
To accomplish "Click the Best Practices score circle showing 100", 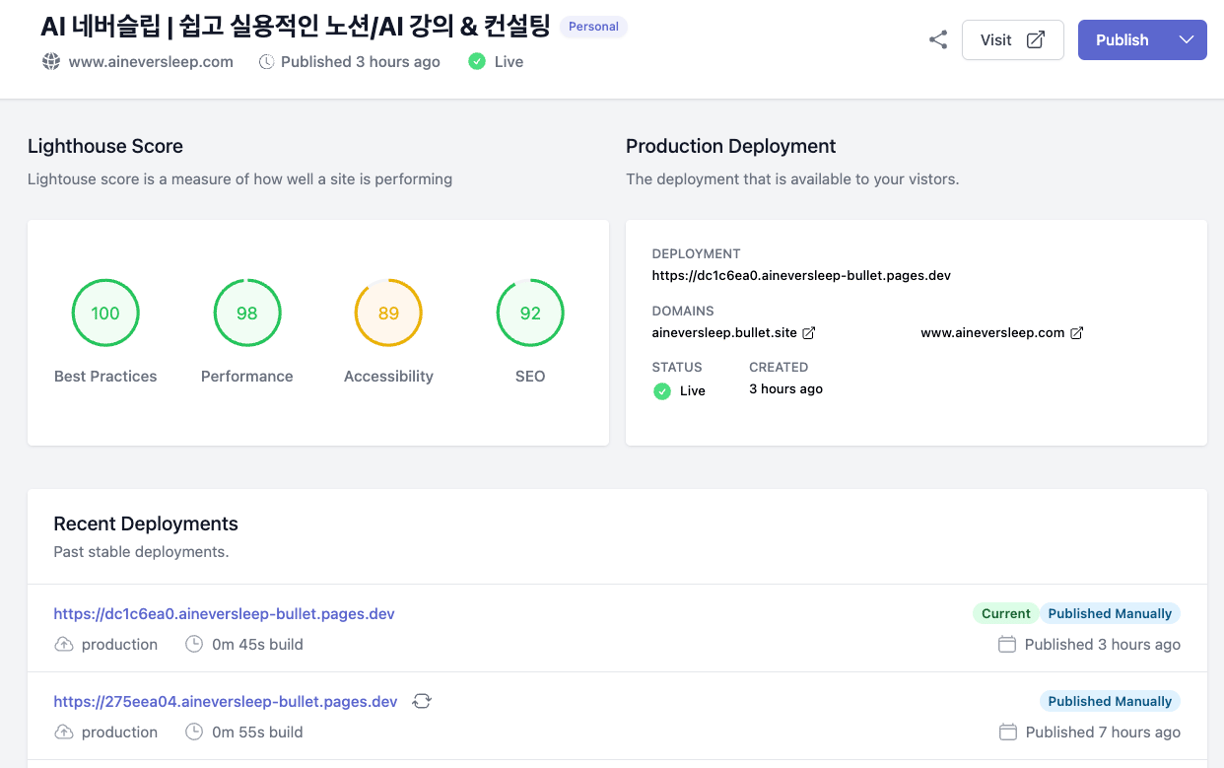I will [x=105, y=313].
